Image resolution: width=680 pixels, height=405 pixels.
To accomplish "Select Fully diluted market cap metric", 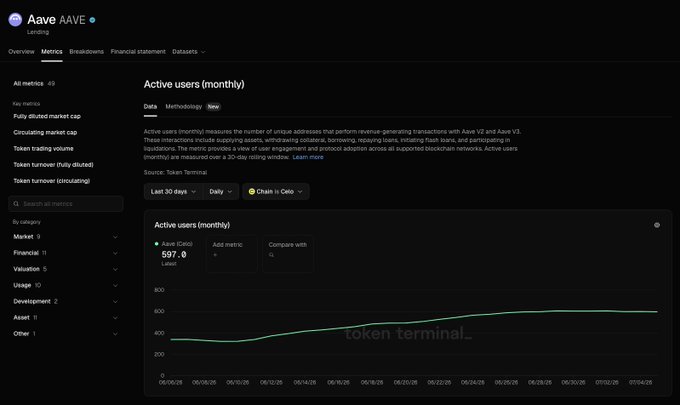I will point(47,116).
